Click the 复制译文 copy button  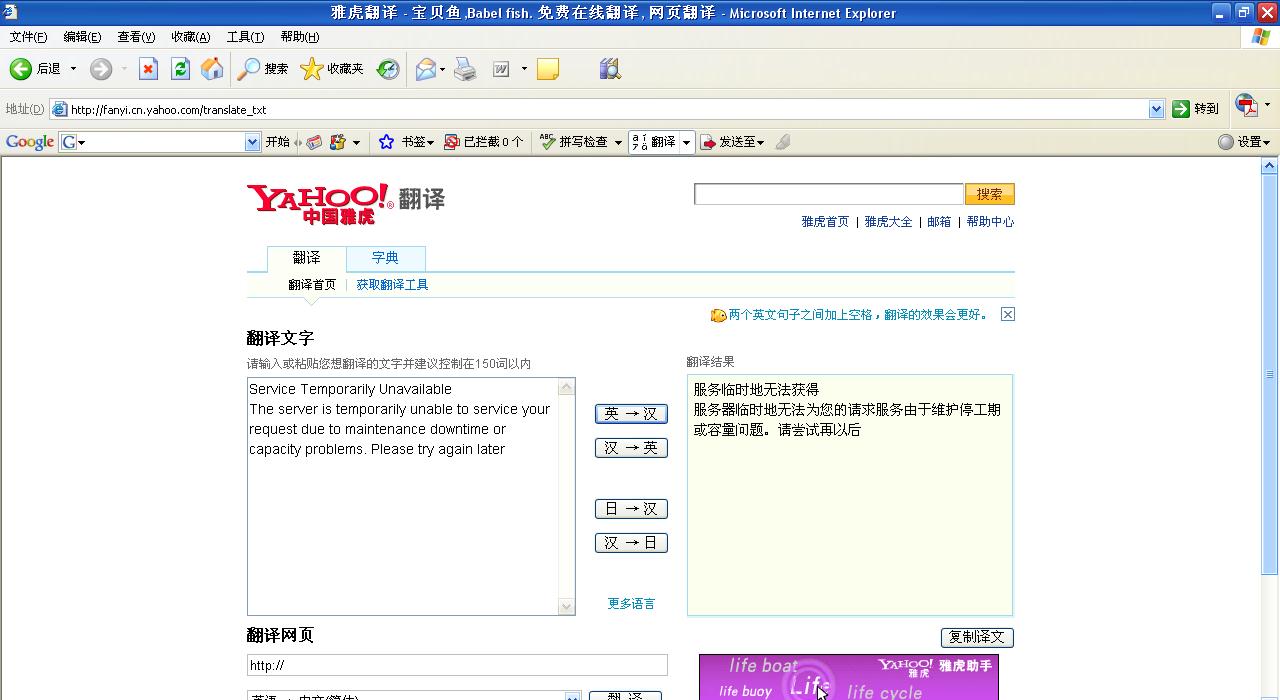(977, 637)
